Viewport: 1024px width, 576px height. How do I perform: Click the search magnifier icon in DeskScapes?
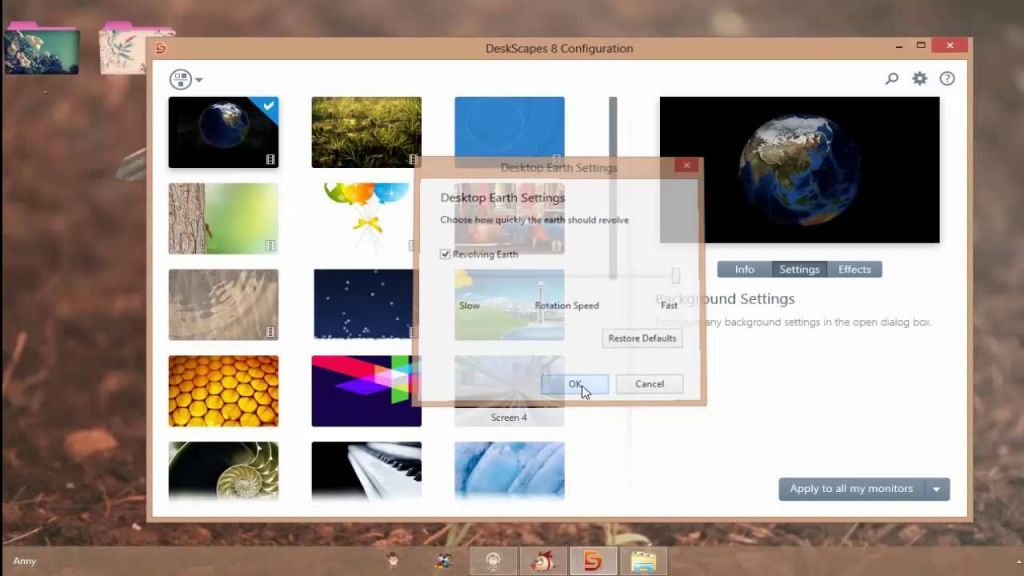[x=891, y=78]
